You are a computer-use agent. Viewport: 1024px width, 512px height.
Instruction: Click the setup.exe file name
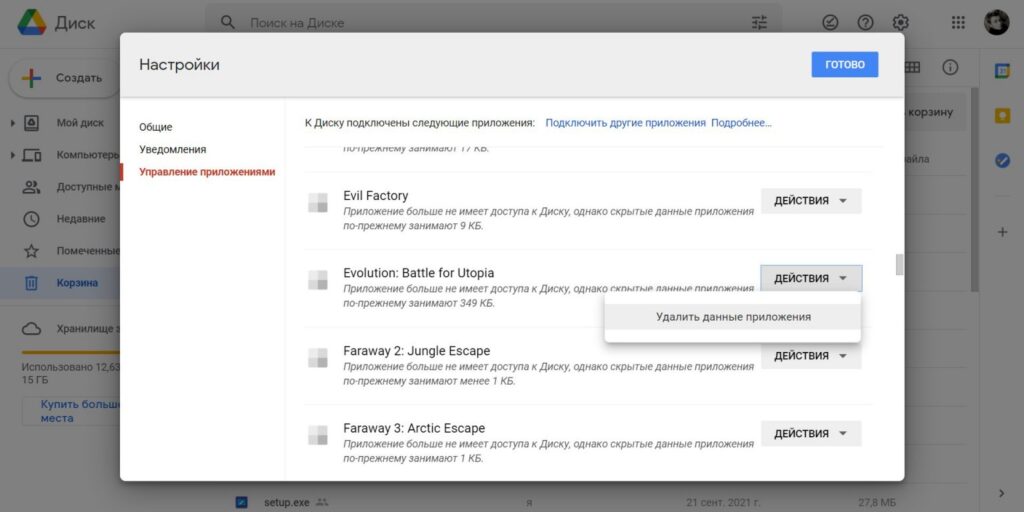point(287,502)
